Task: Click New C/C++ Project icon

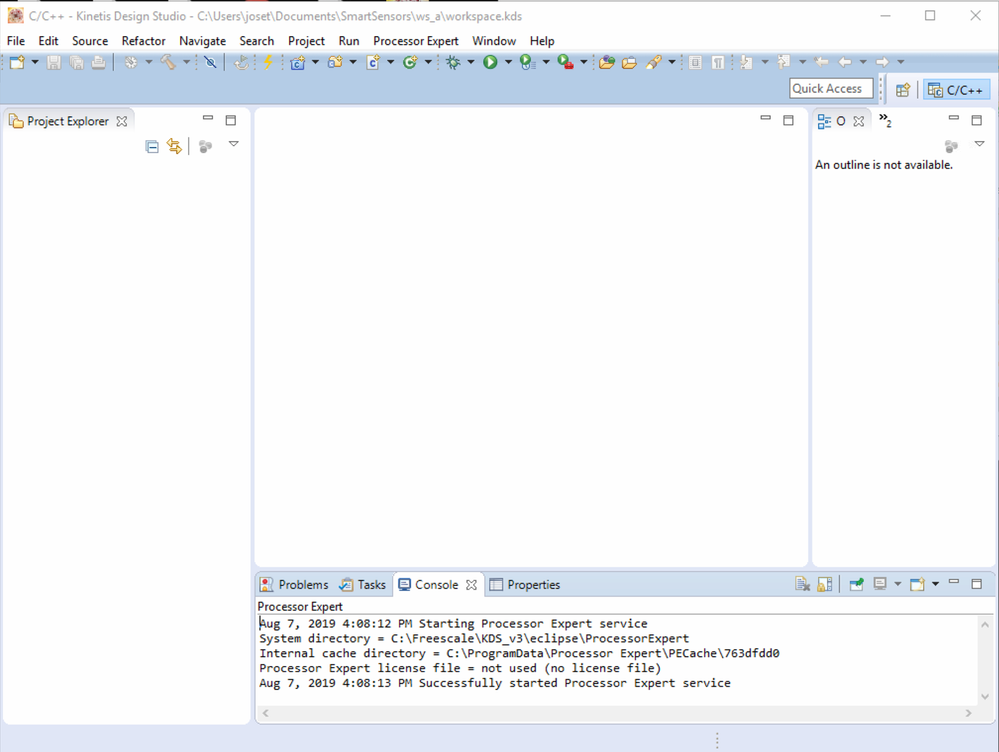Action: (x=298, y=62)
